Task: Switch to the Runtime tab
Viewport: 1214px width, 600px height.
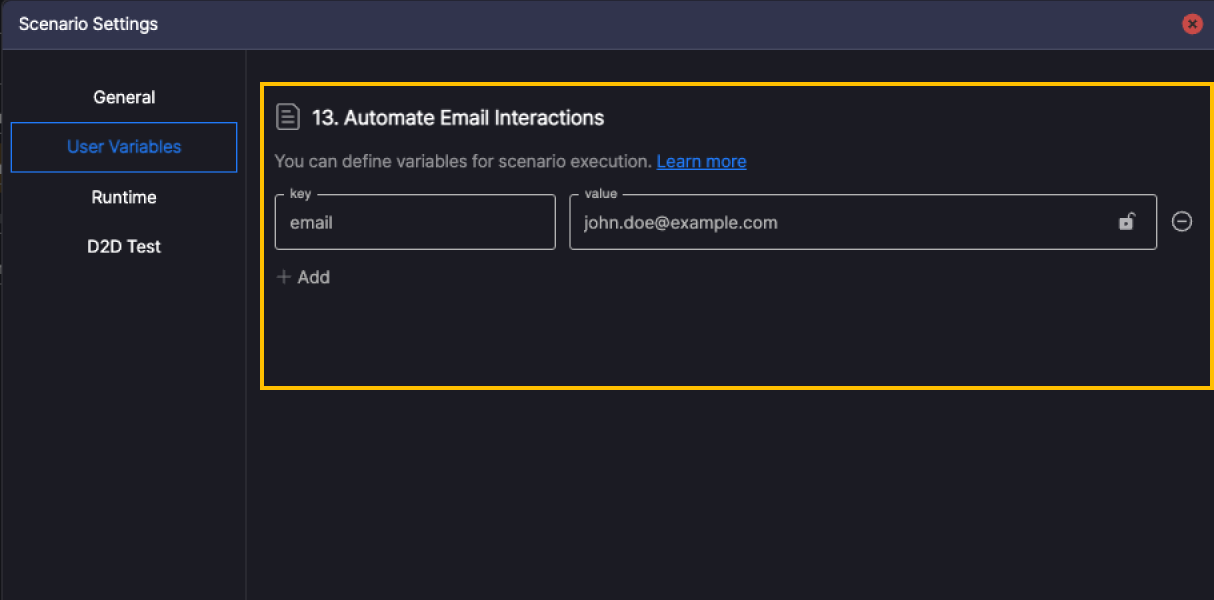Action: click(x=124, y=197)
